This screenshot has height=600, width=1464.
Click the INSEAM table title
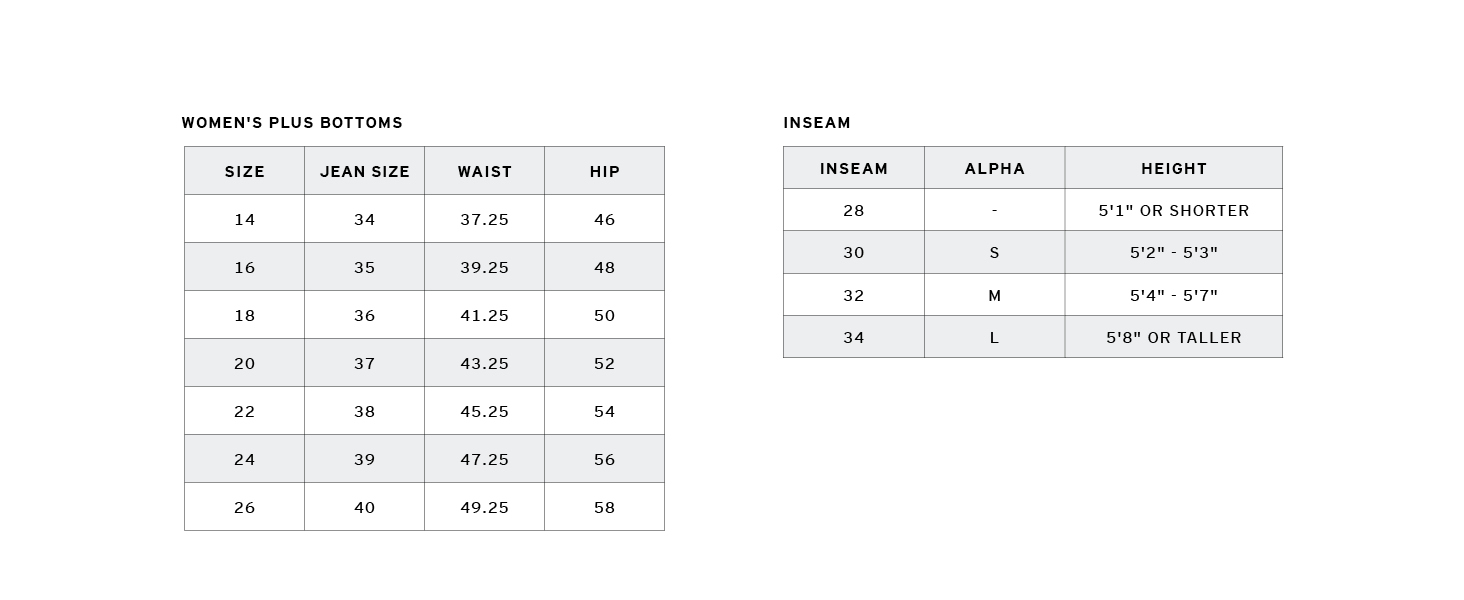(817, 123)
